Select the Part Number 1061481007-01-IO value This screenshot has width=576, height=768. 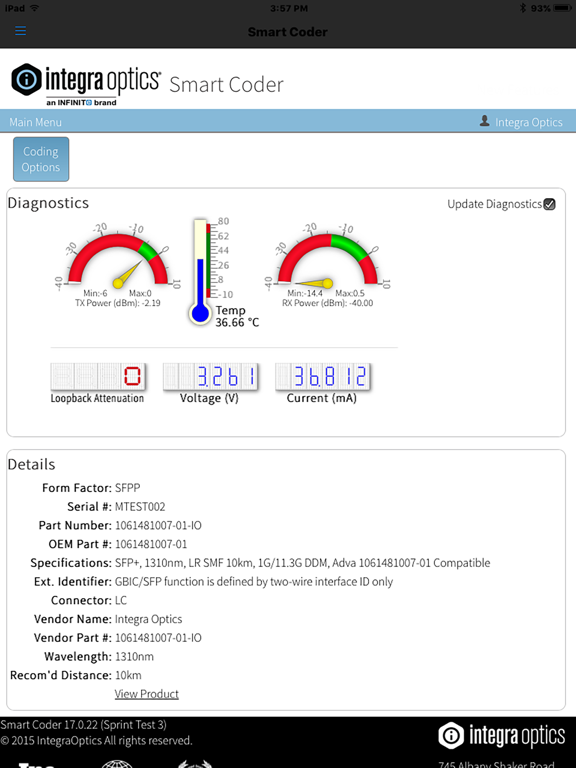158,525
